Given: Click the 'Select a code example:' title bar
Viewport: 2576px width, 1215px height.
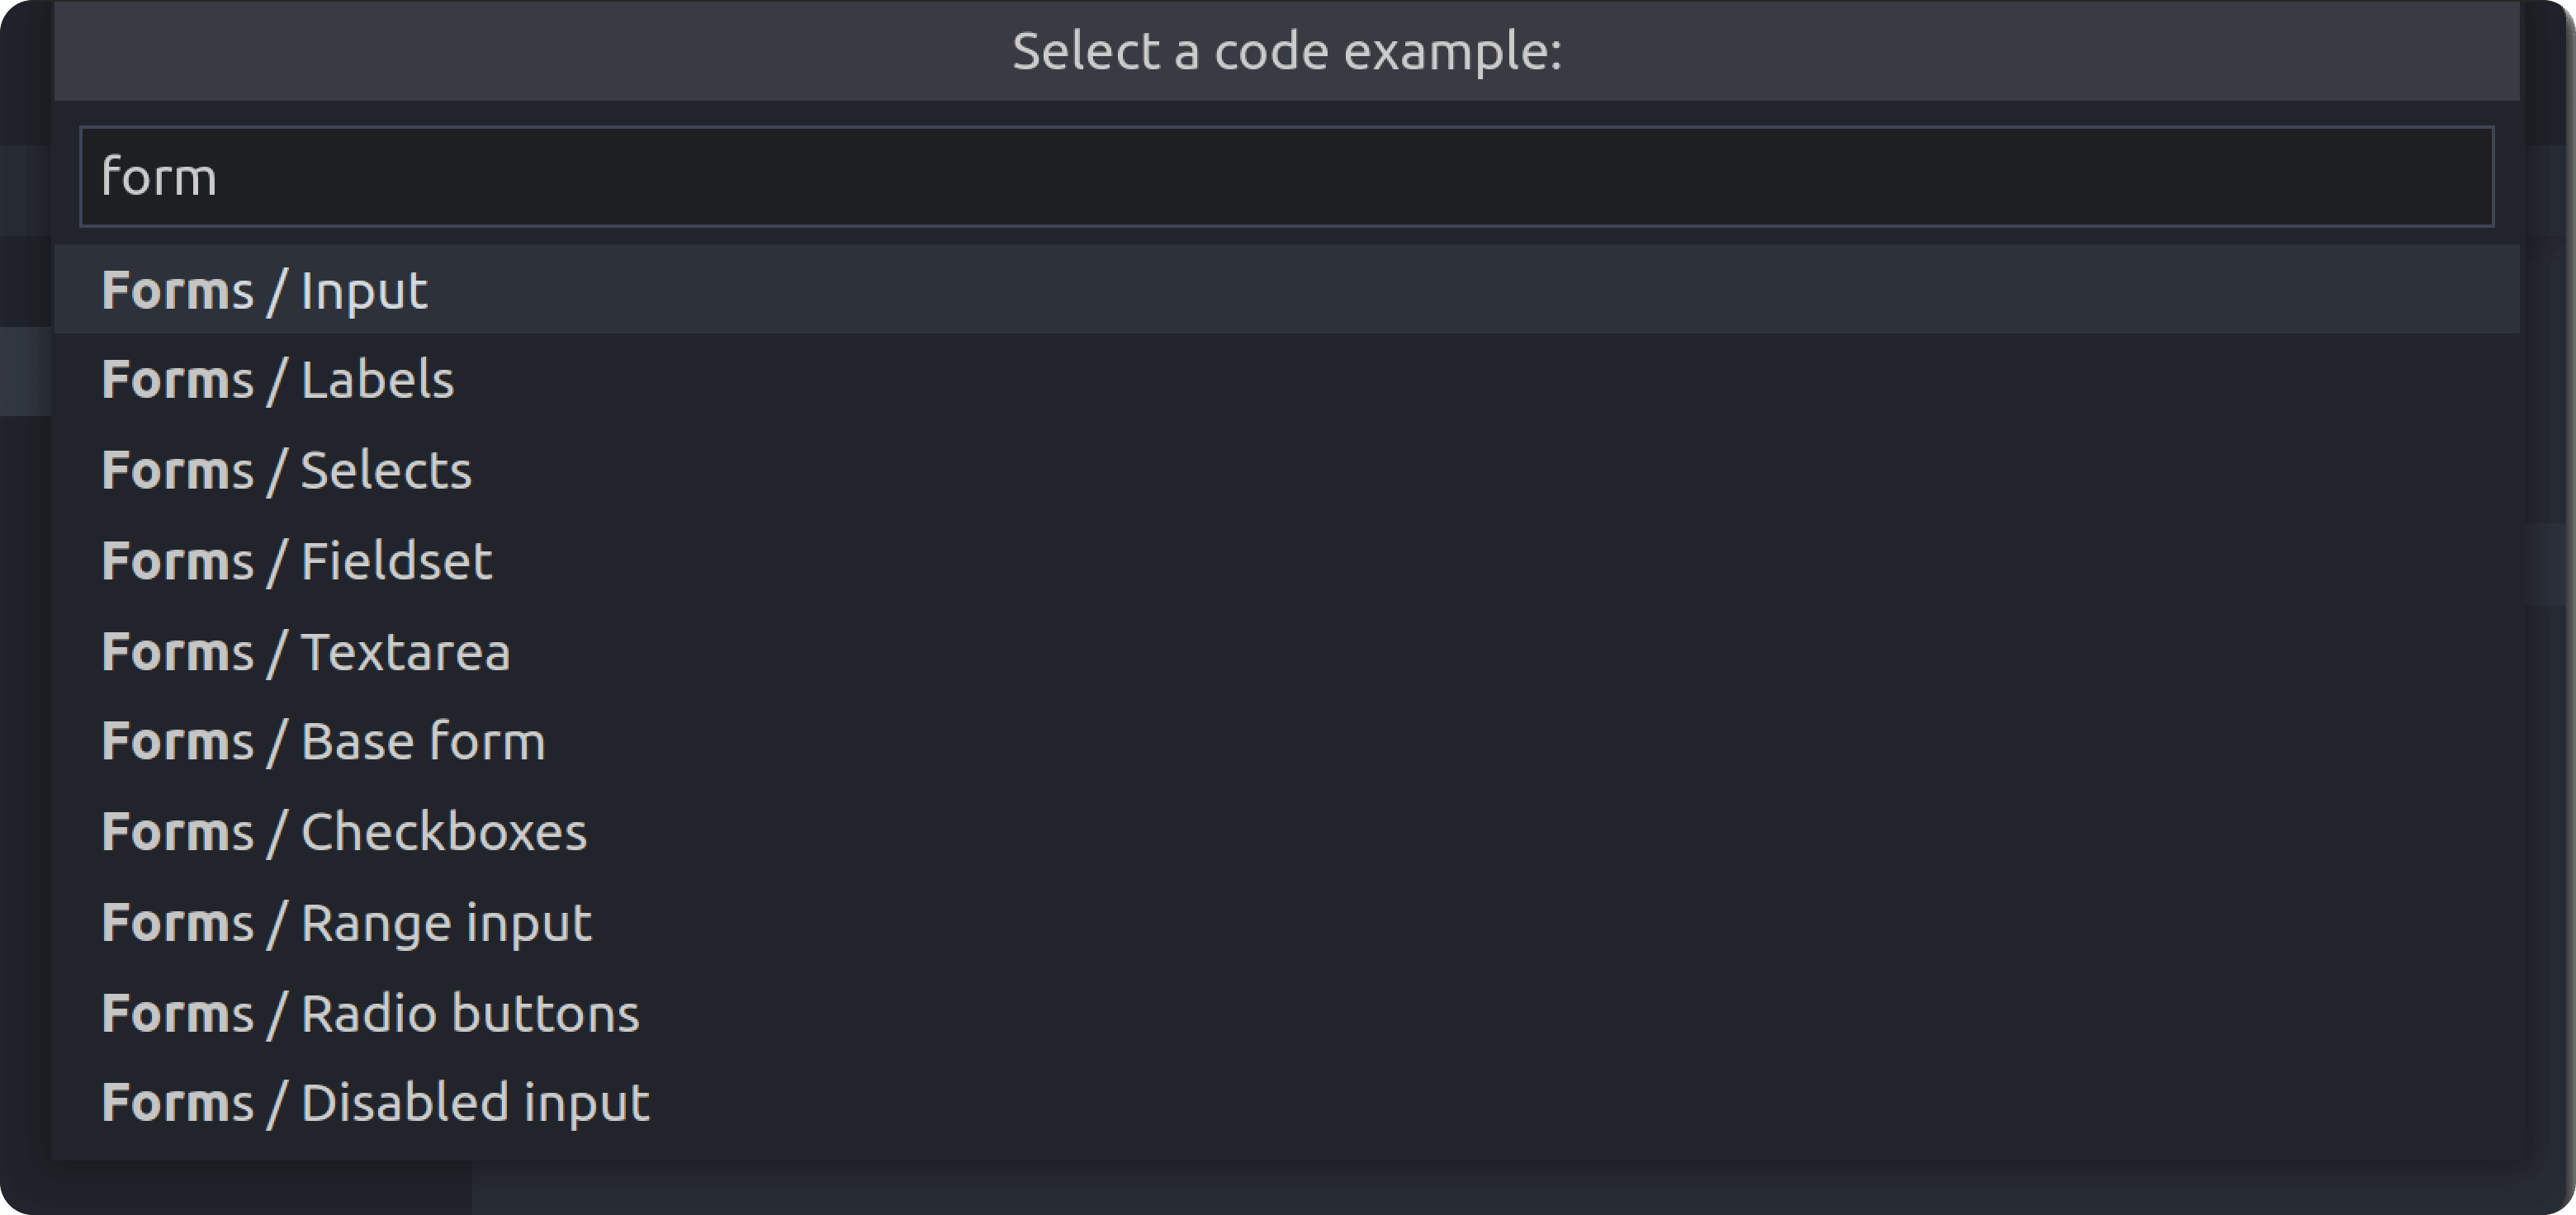Looking at the screenshot, I should click(1288, 50).
